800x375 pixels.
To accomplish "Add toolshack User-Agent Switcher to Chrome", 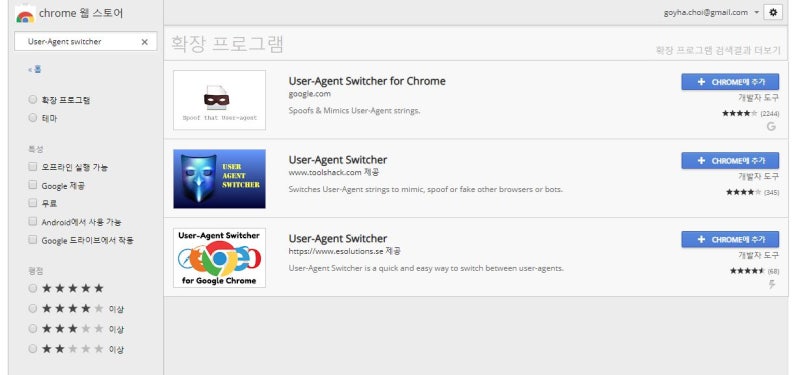I will pyautogui.click(x=730, y=160).
